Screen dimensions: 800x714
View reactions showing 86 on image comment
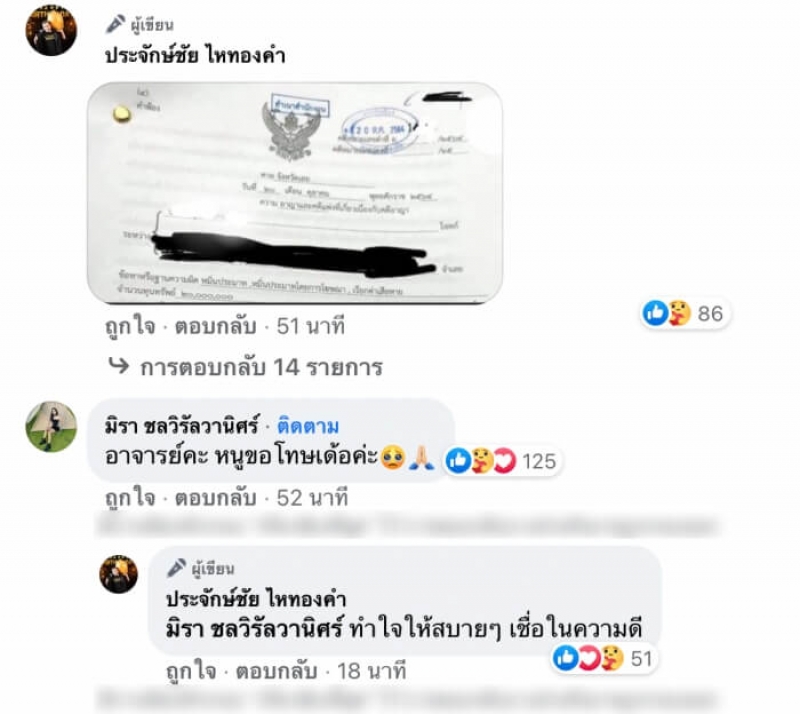click(x=686, y=313)
